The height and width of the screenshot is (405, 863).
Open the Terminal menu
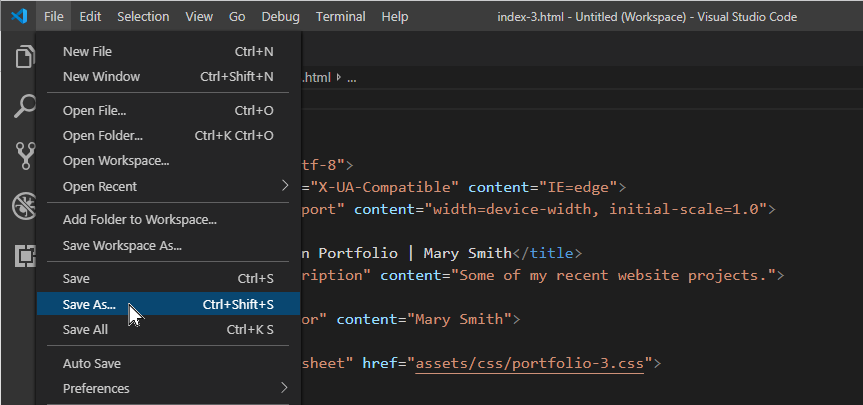click(x=340, y=17)
